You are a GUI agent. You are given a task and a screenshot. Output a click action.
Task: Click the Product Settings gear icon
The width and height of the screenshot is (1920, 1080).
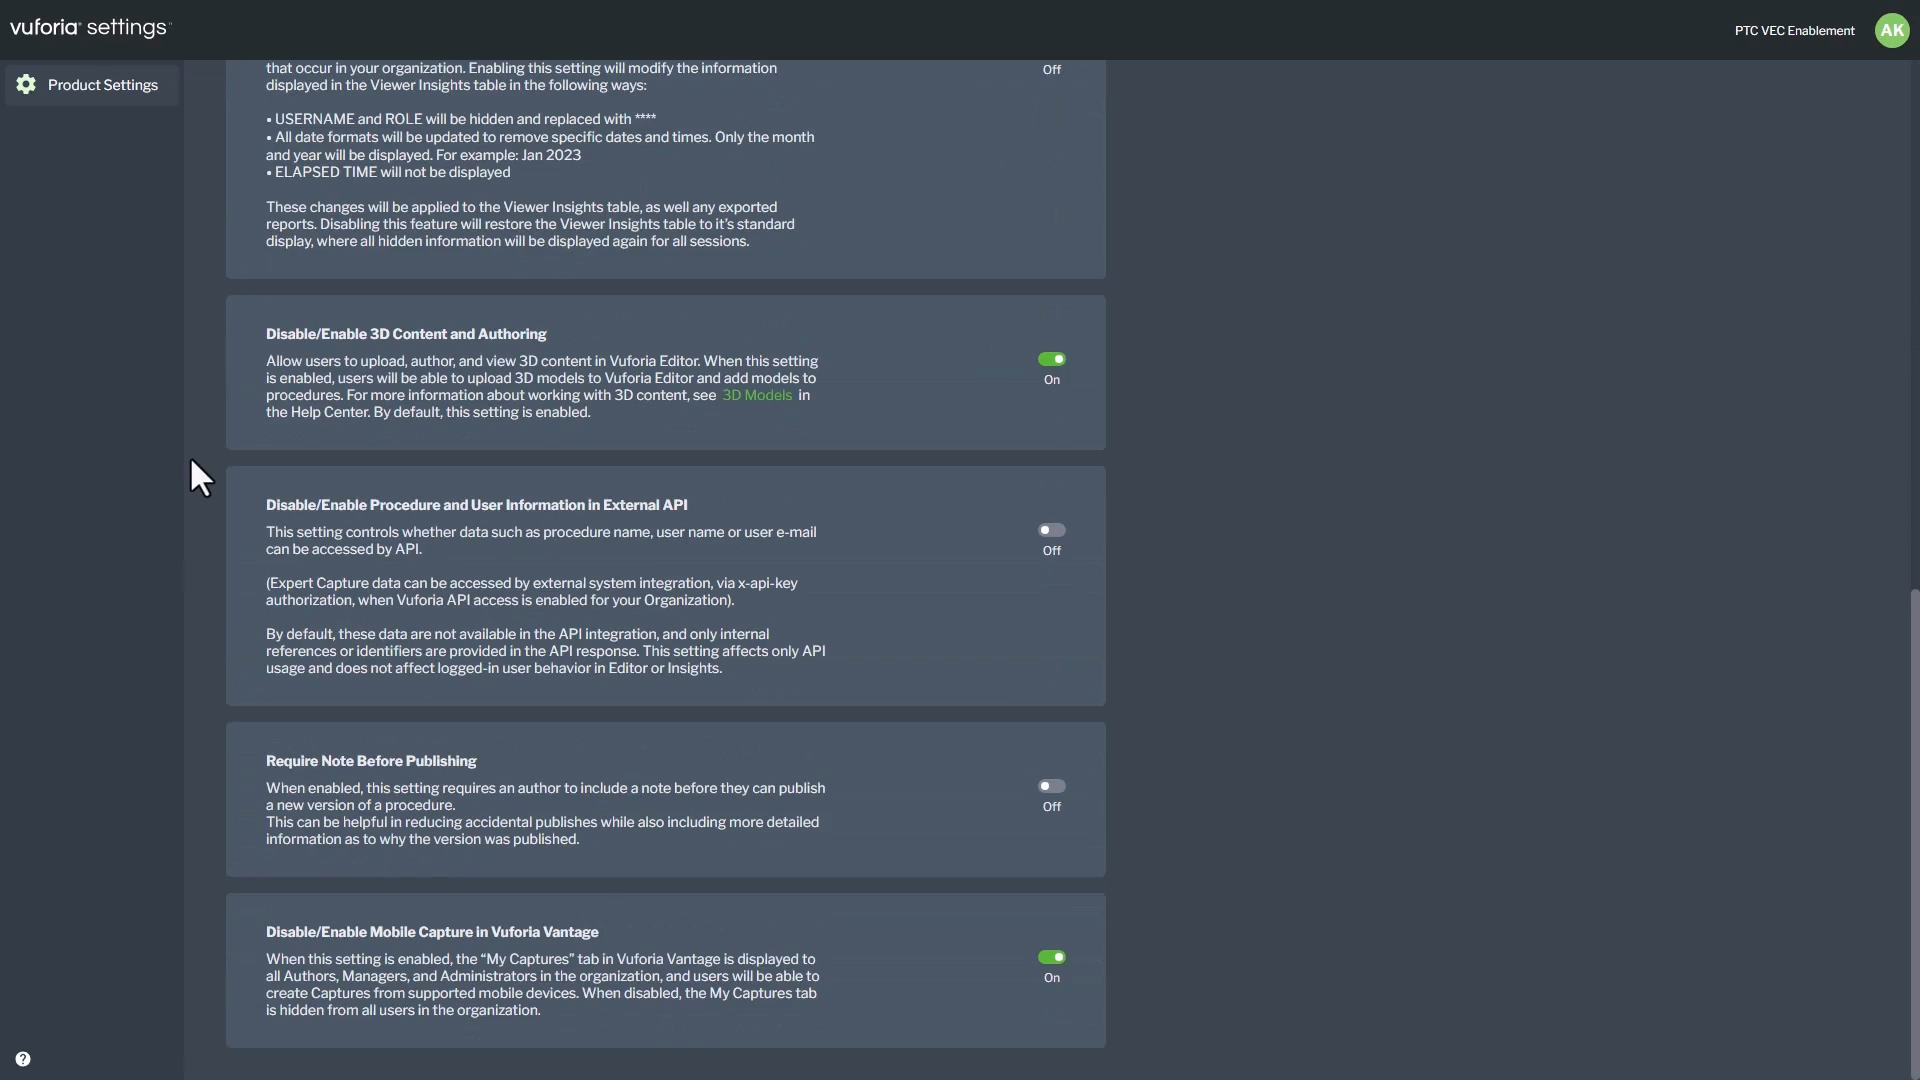26,85
